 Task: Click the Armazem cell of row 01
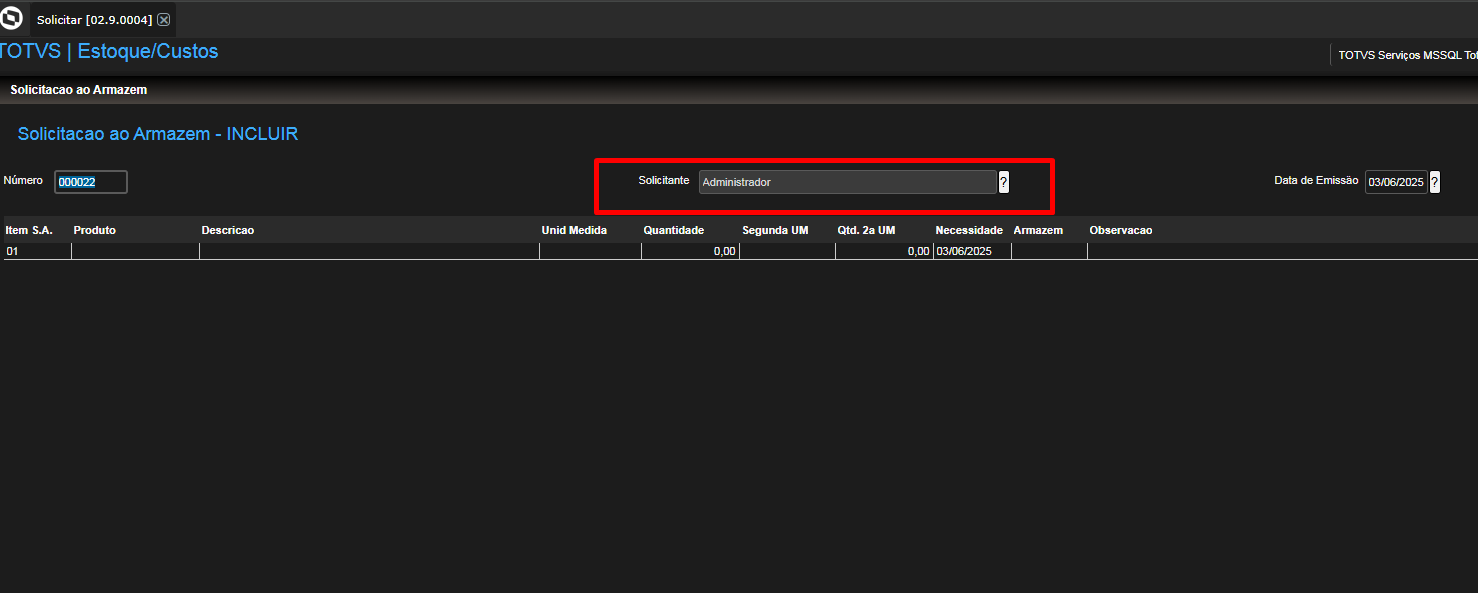pos(1049,251)
